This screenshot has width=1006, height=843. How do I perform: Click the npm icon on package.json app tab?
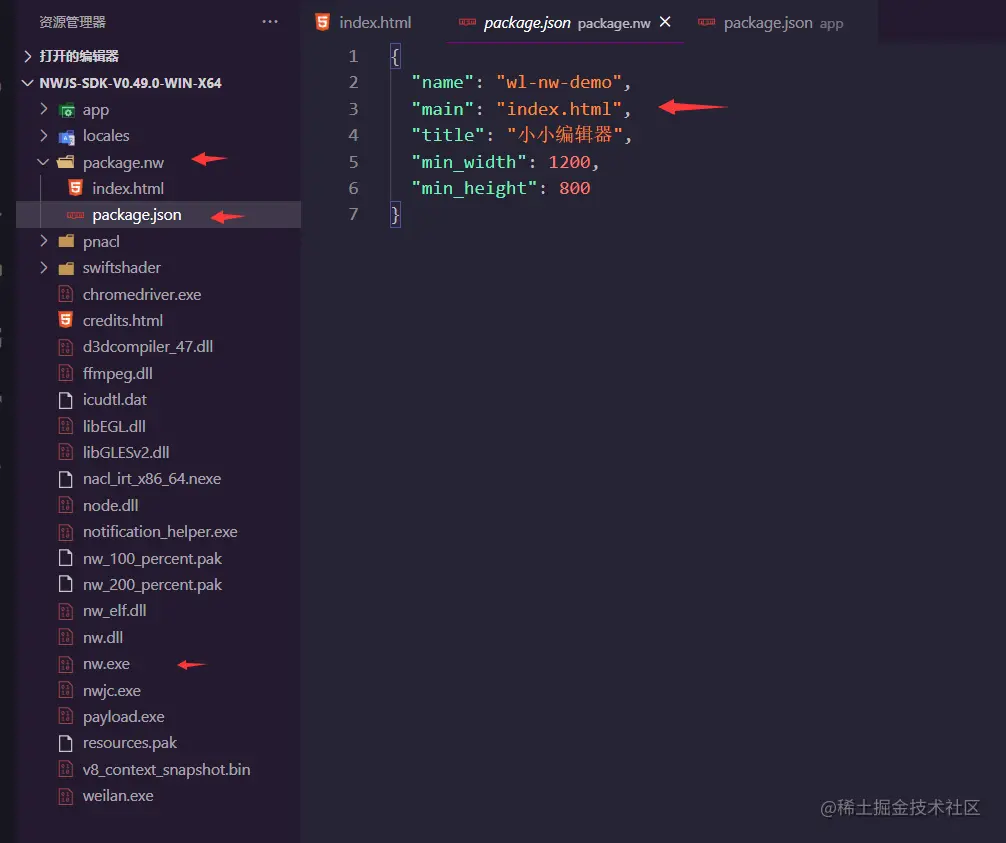706,22
